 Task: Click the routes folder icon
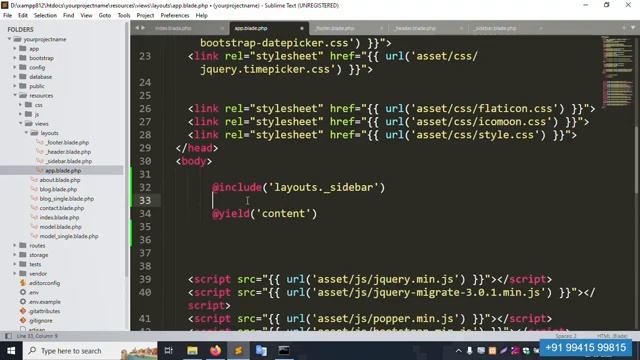pos(23,245)
